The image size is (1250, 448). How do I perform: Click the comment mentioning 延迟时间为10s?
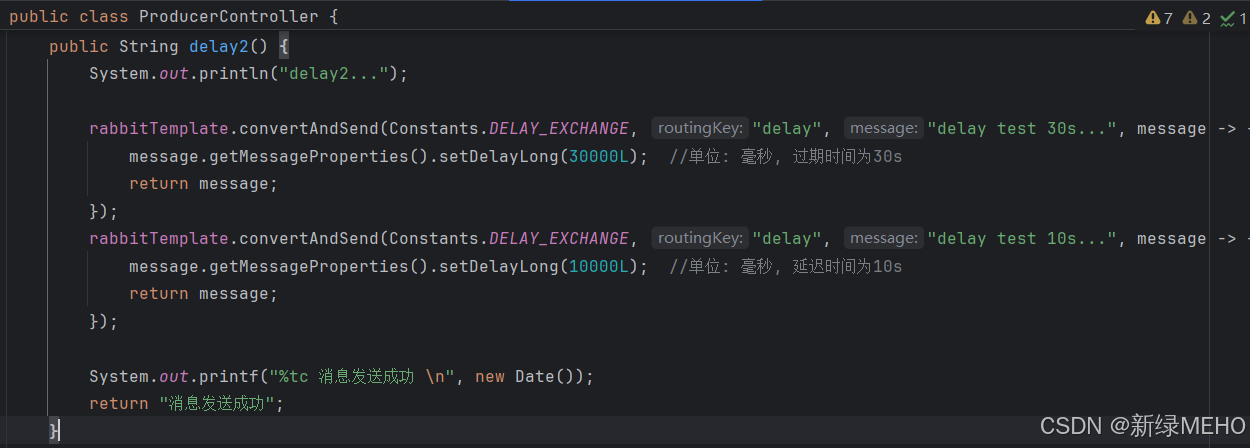tap(786, 266)
